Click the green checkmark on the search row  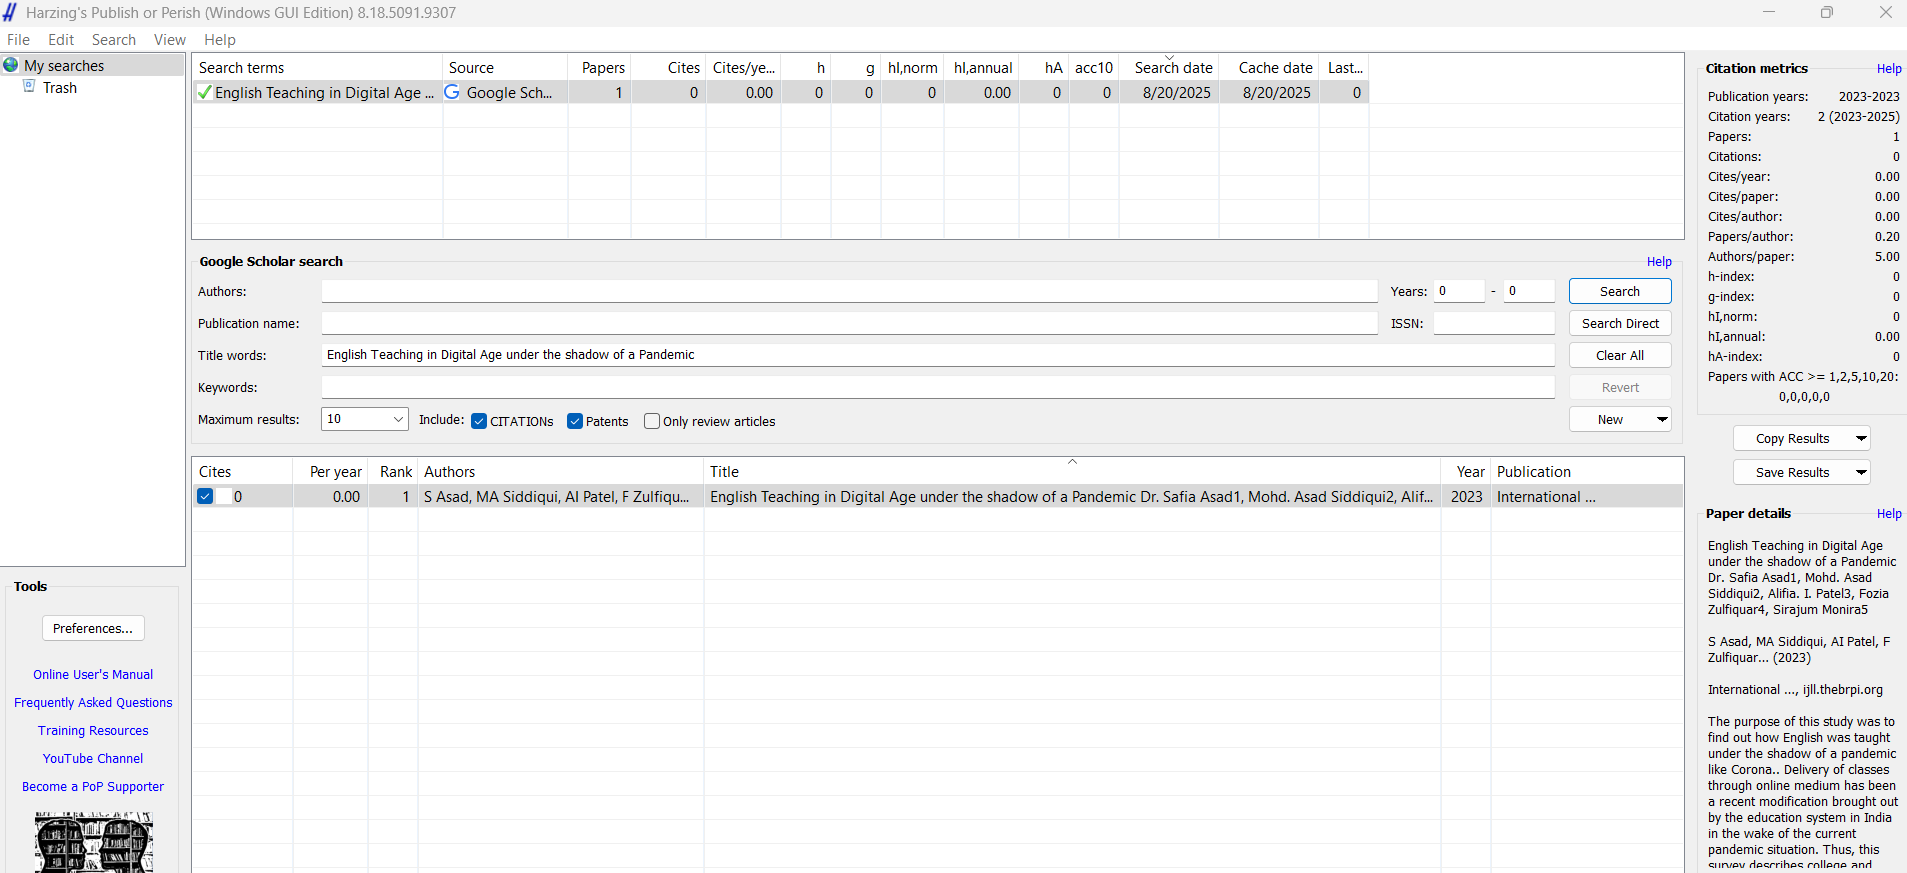tap(205, 93)
